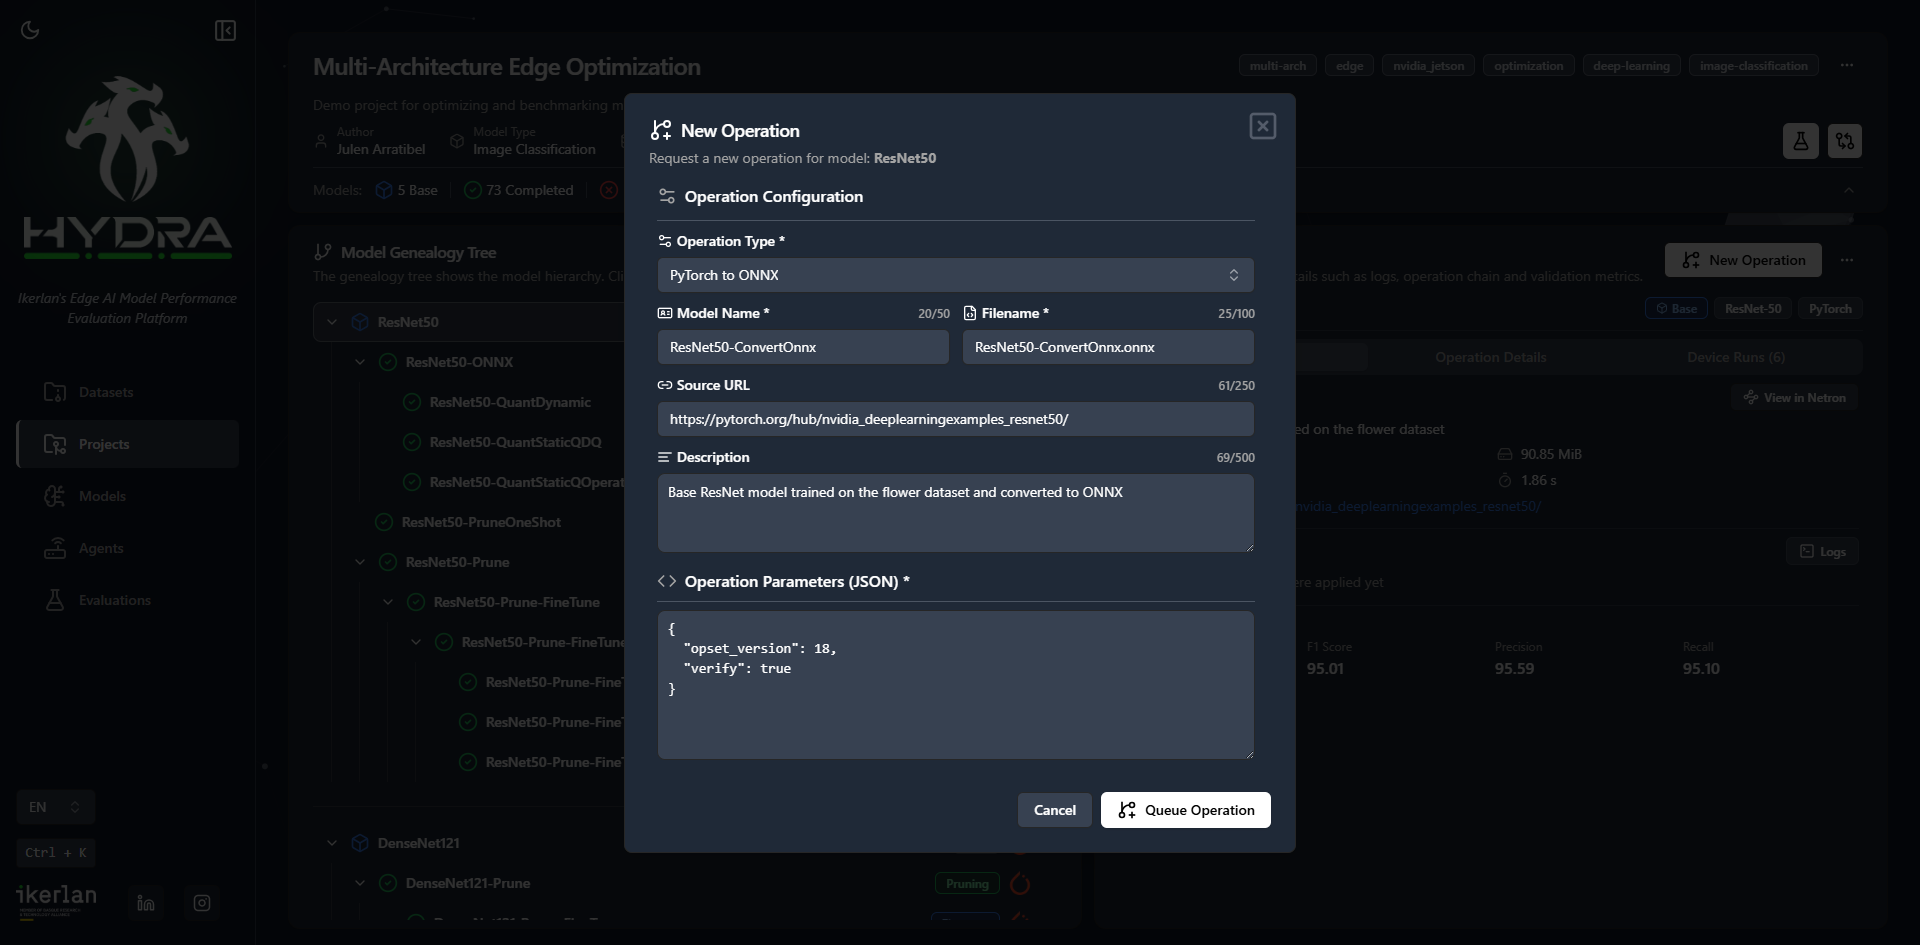Open genealogy tree more options menu
Image resolution: width=1920 pixels, height=945 pixels.
coord(1847,260)
